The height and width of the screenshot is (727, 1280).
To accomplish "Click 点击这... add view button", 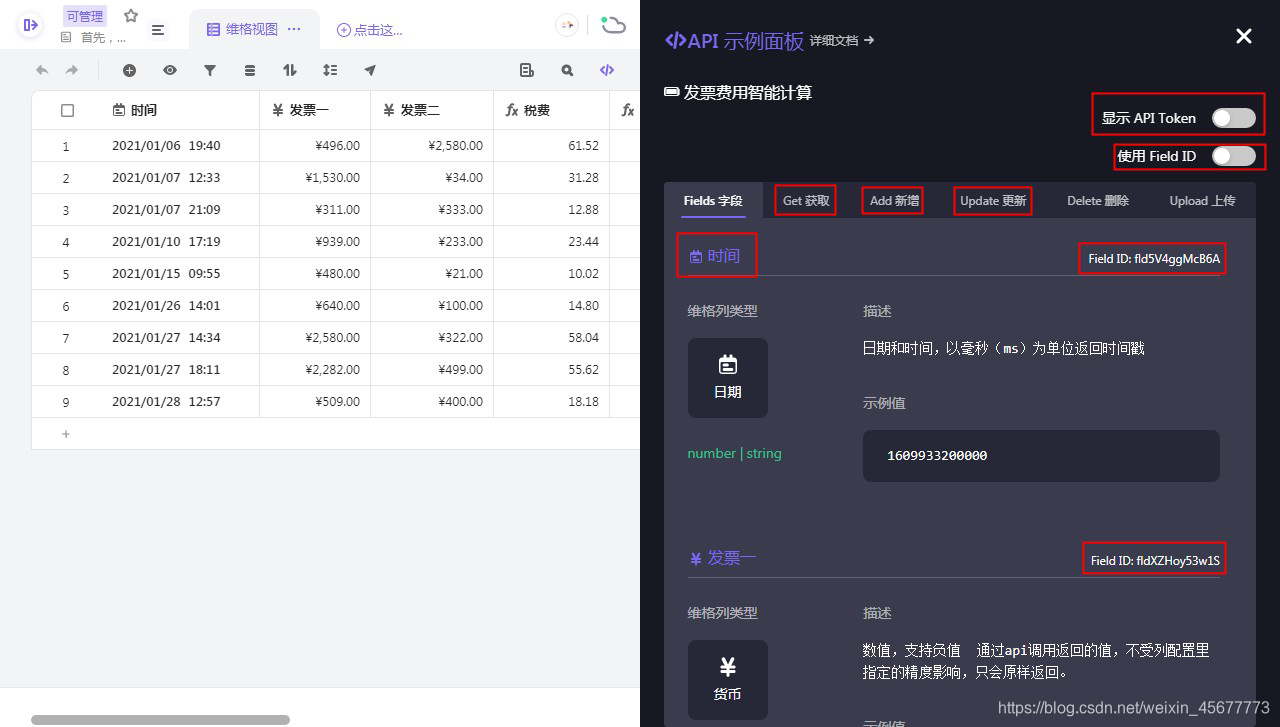I will pyautogui.click(x=370, y=30).
